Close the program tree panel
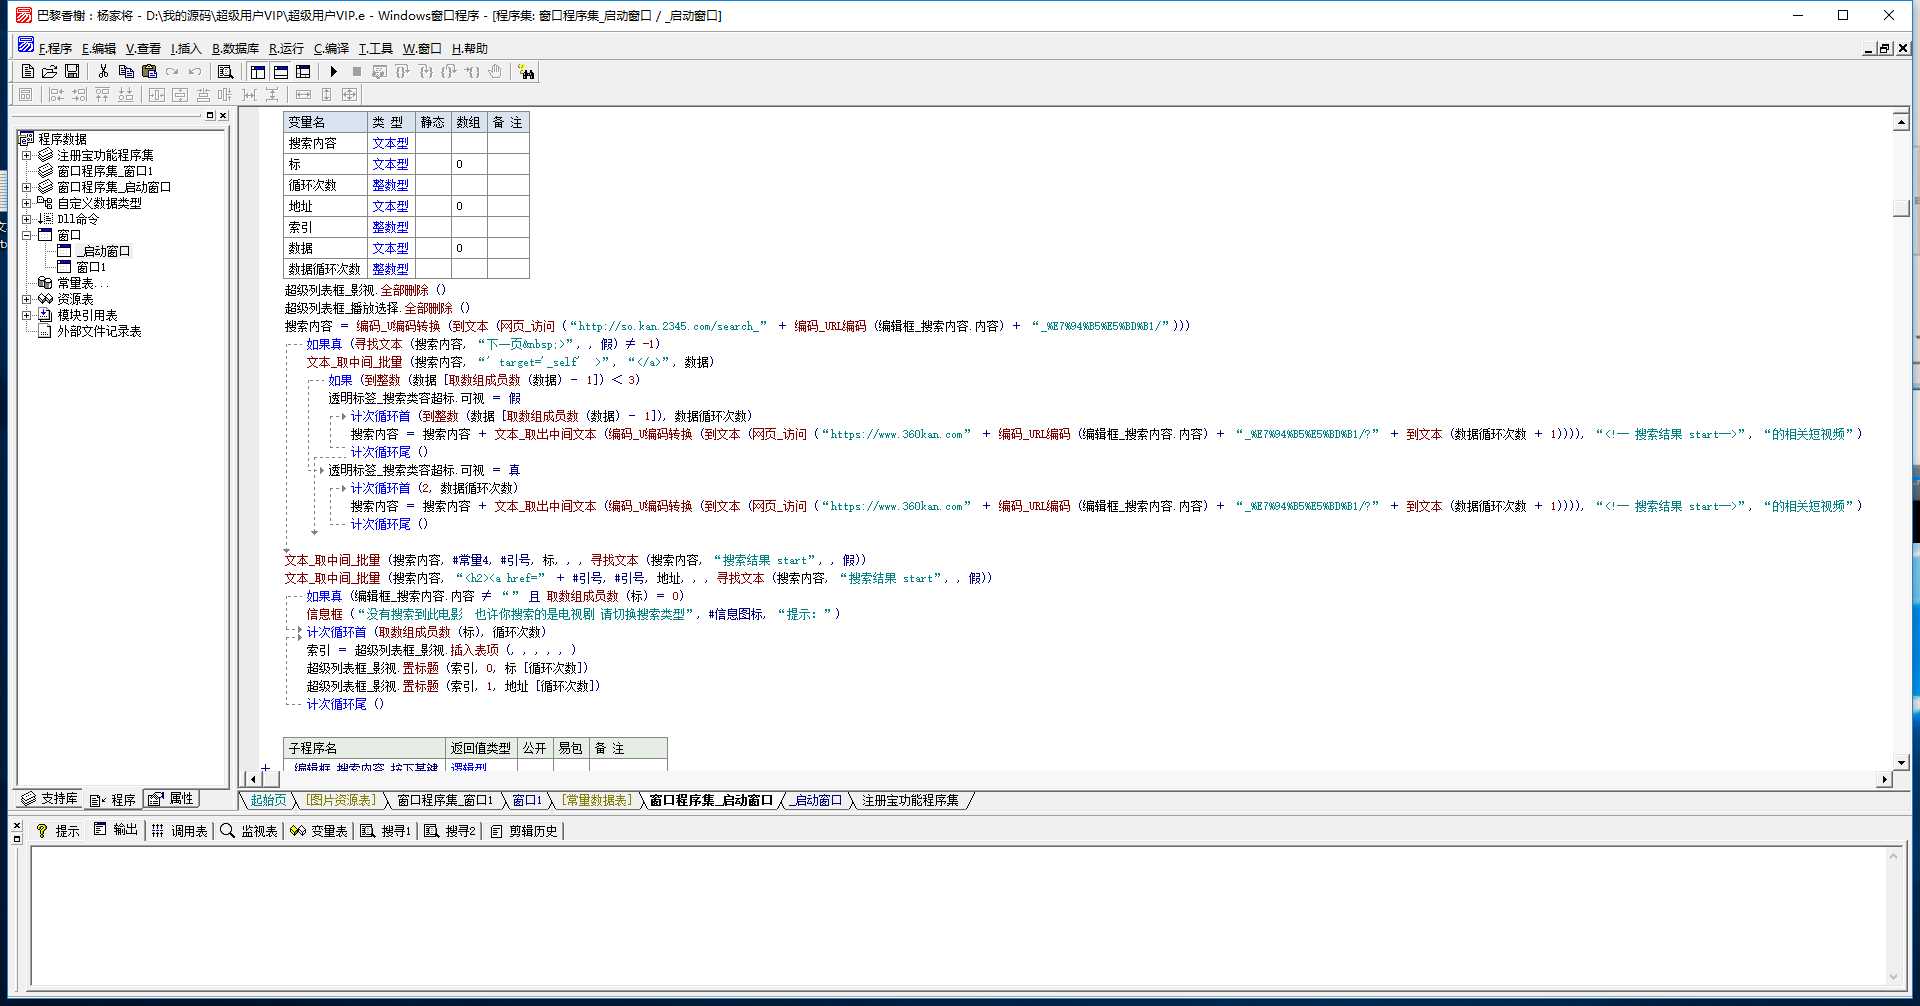Image resolution: width=1920 pixels, height=1006 pixels. 223,116
